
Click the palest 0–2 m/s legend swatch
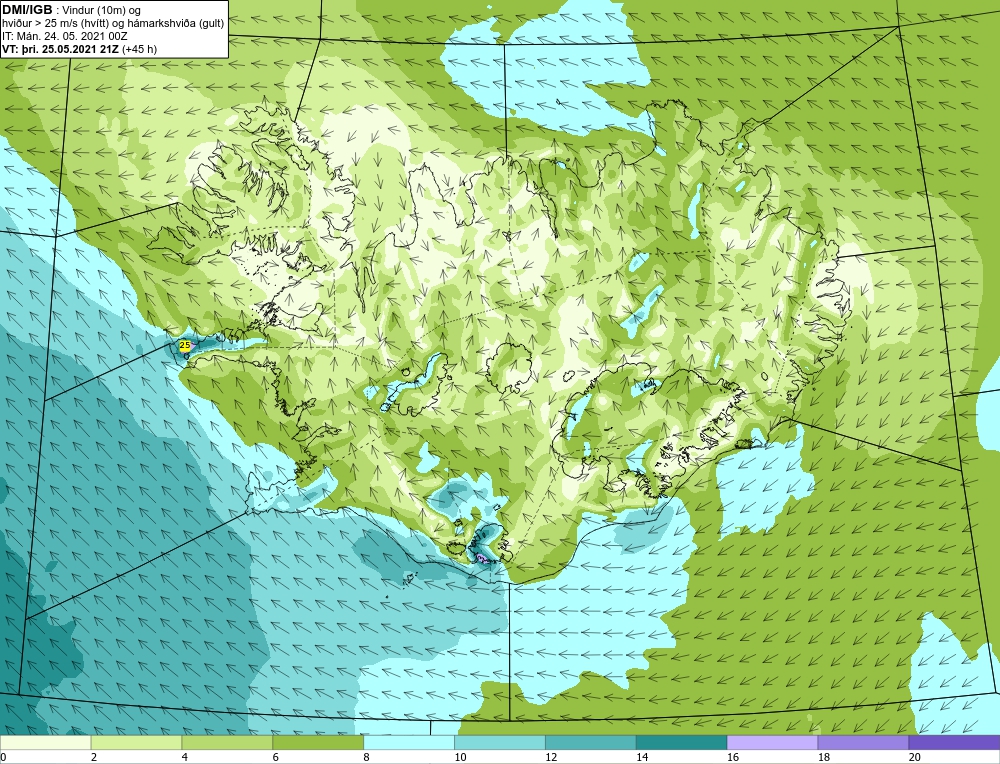[46, 743]
